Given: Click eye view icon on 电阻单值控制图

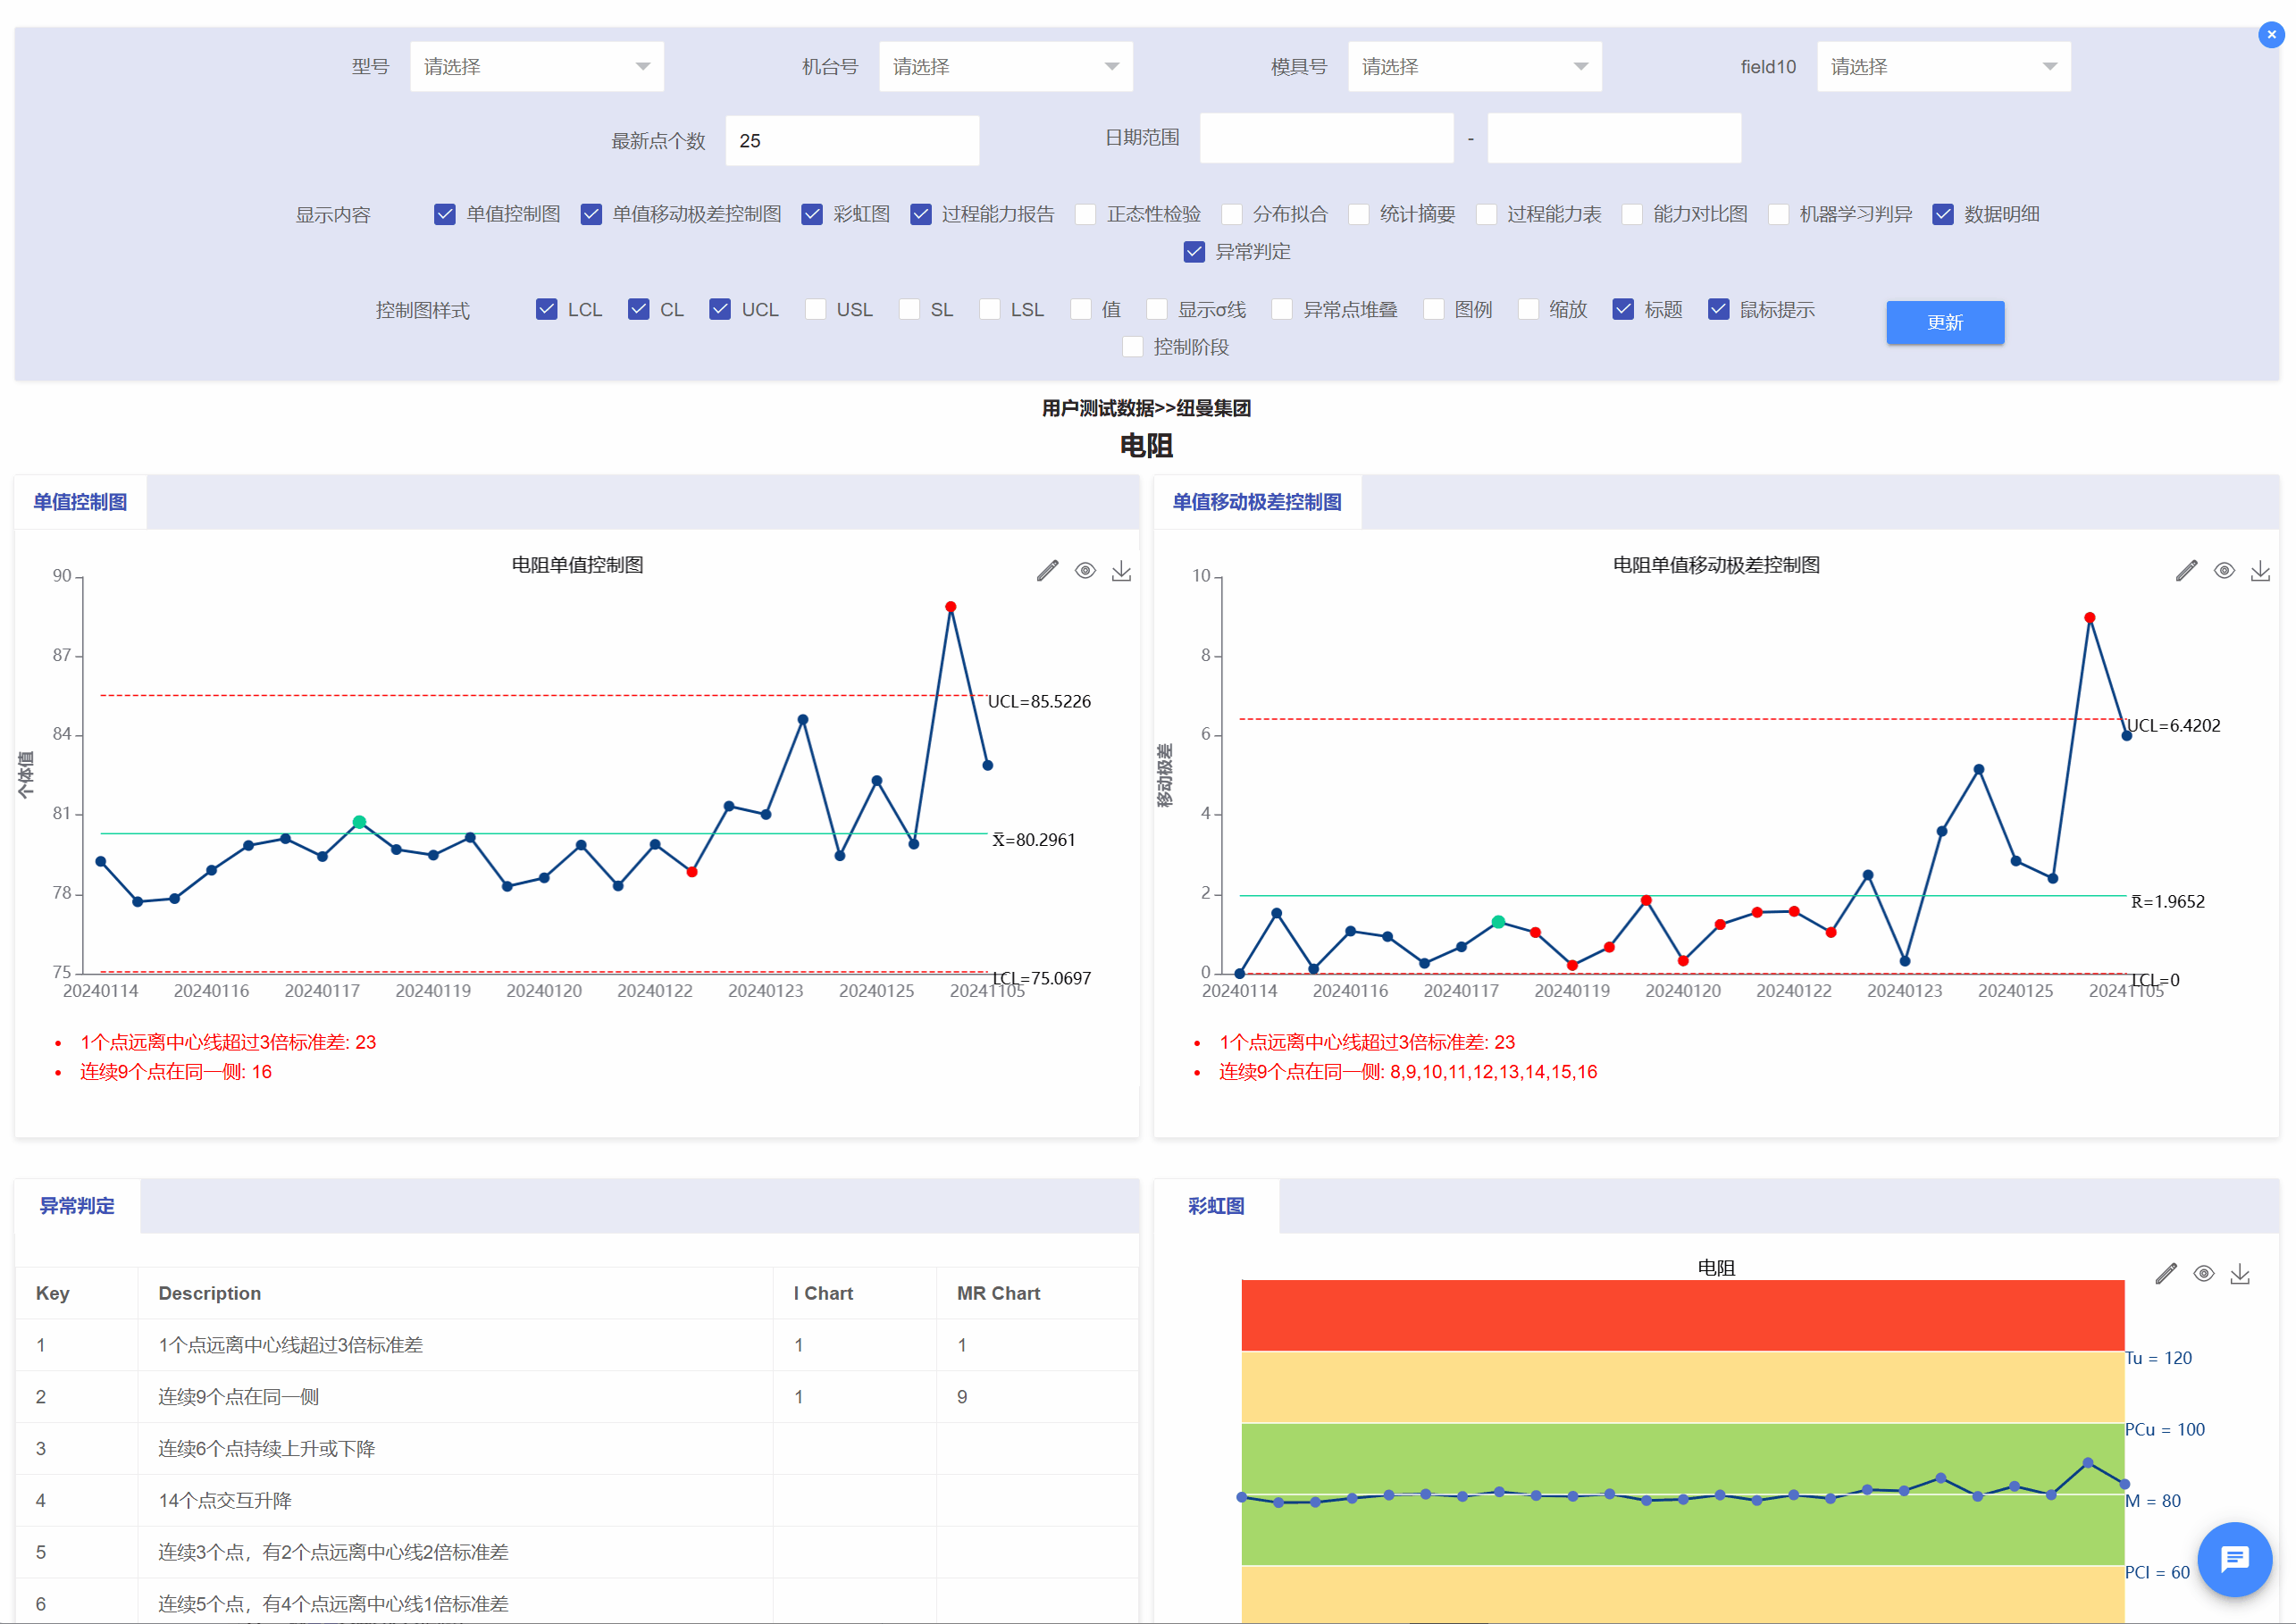Looking at the screenshot, I should (1085, 571).
